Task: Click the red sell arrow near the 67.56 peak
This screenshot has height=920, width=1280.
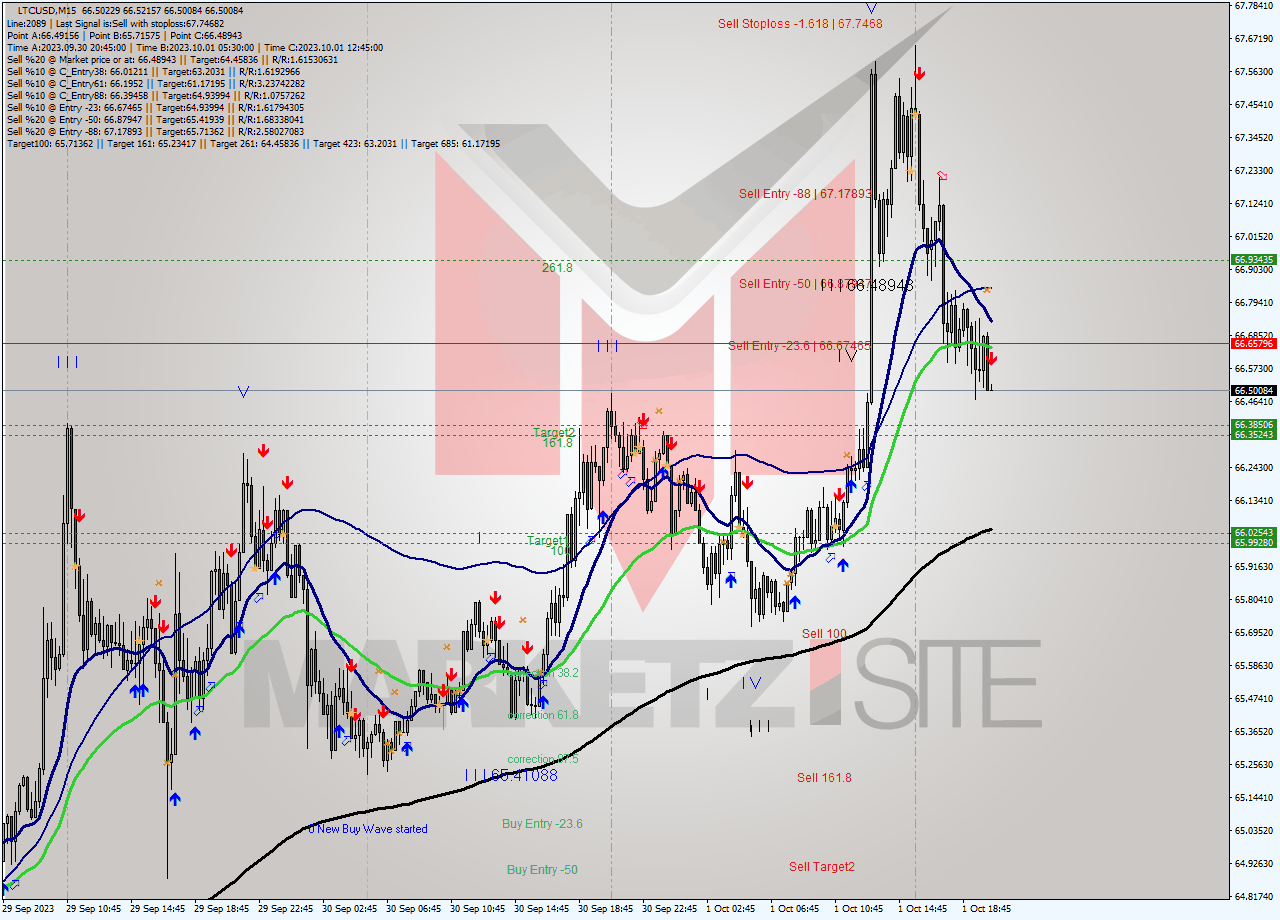Action: (919, 73)
